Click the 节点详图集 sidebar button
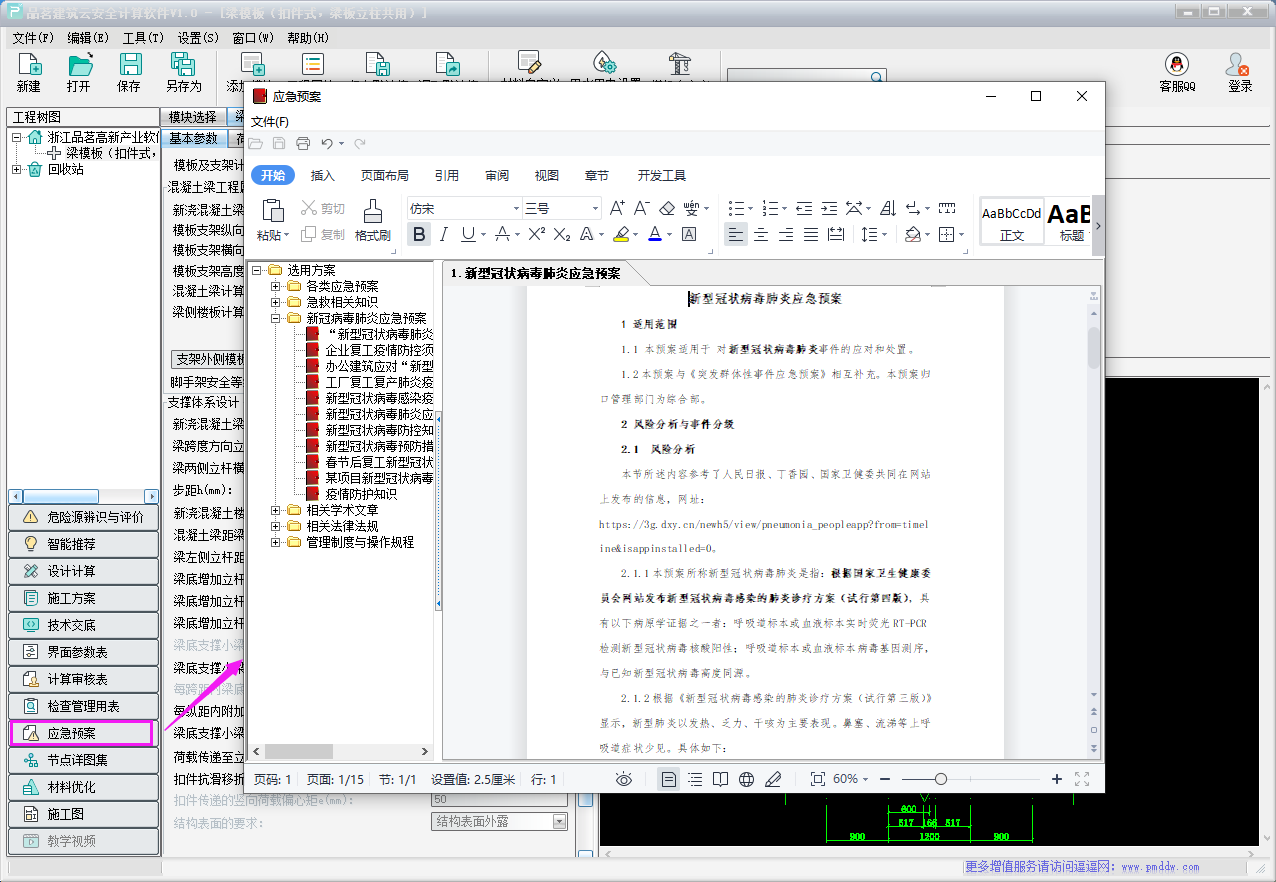Image resolution: width=1276 pixels, height=882 pixels. [x=84, y=760]
